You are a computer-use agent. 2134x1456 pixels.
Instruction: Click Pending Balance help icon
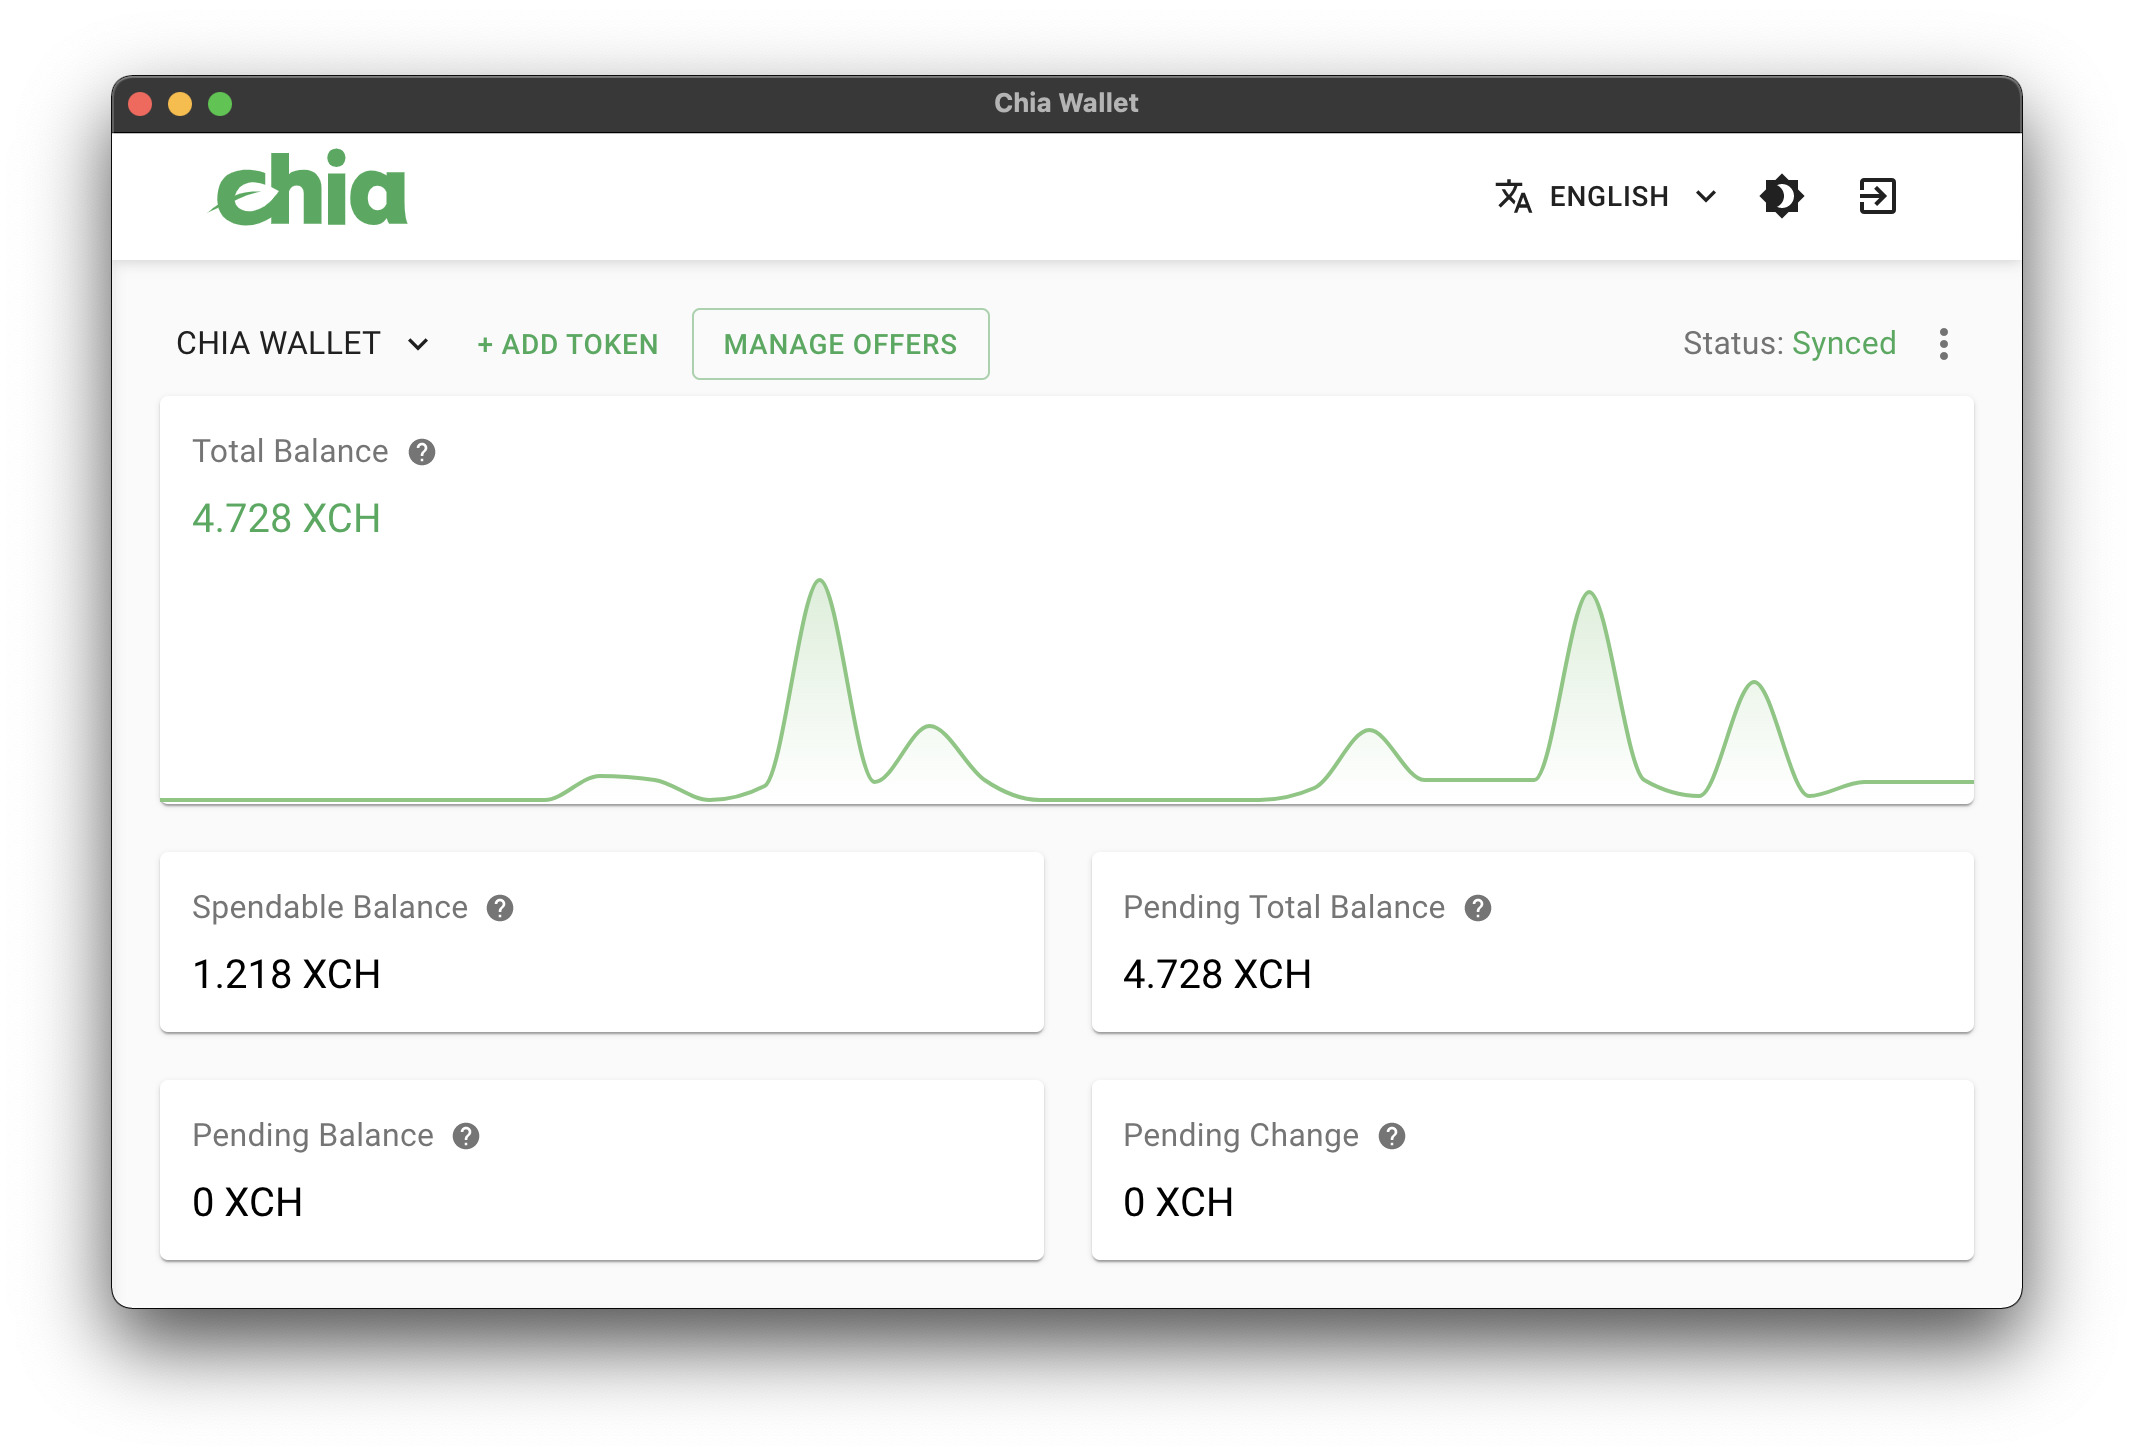[466, 1136]
